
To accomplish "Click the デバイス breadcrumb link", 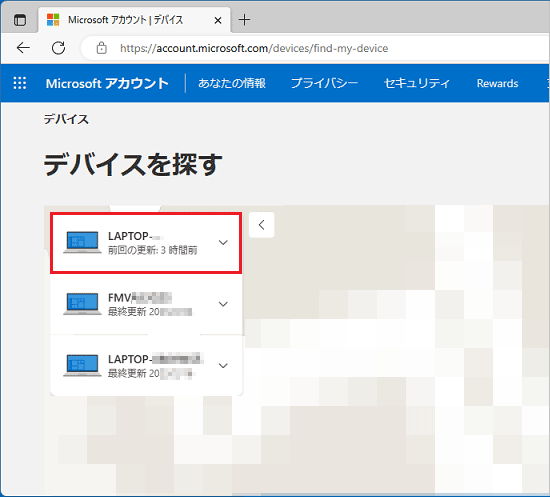I will (x=66, y=119).
